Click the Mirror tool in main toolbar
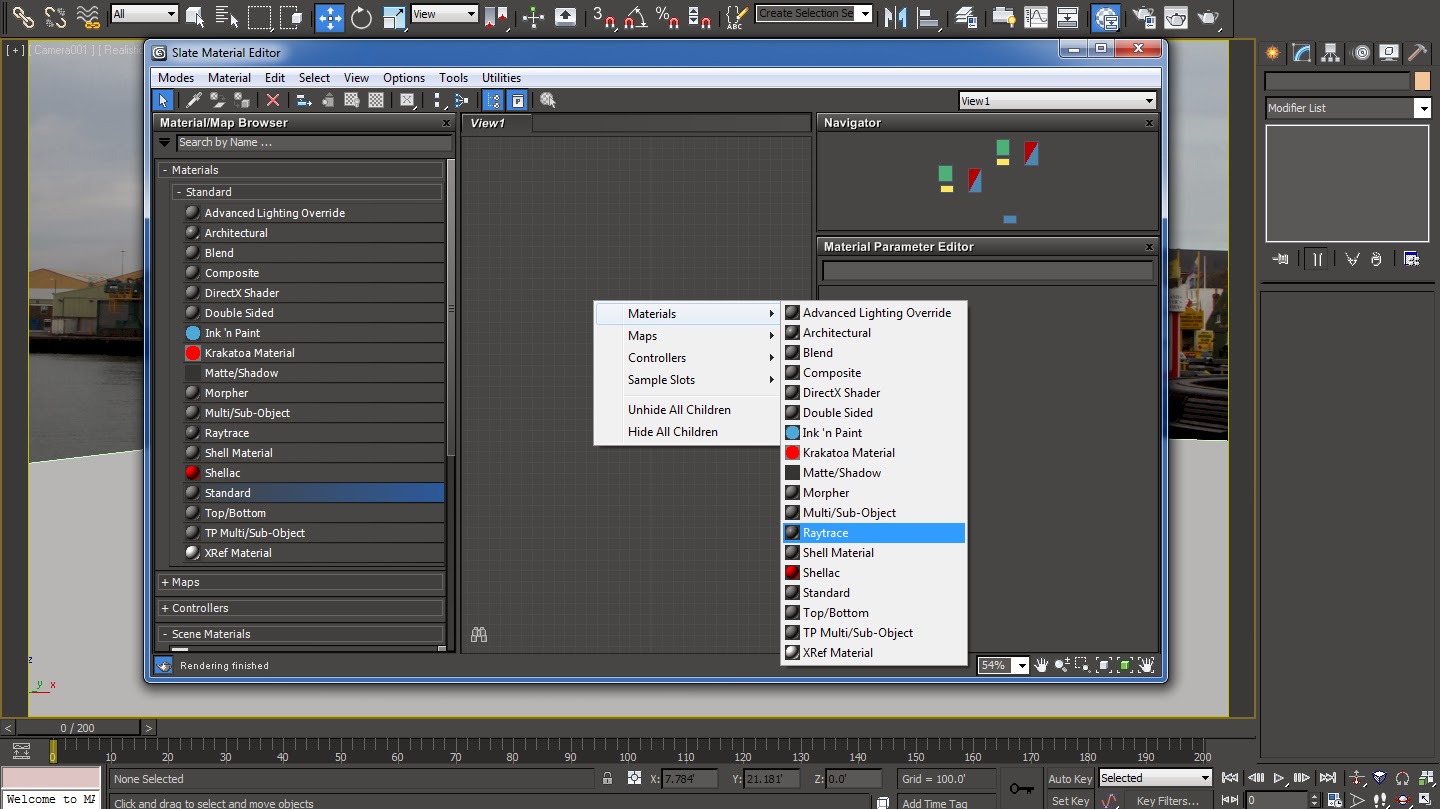 [x=895, y=17]
